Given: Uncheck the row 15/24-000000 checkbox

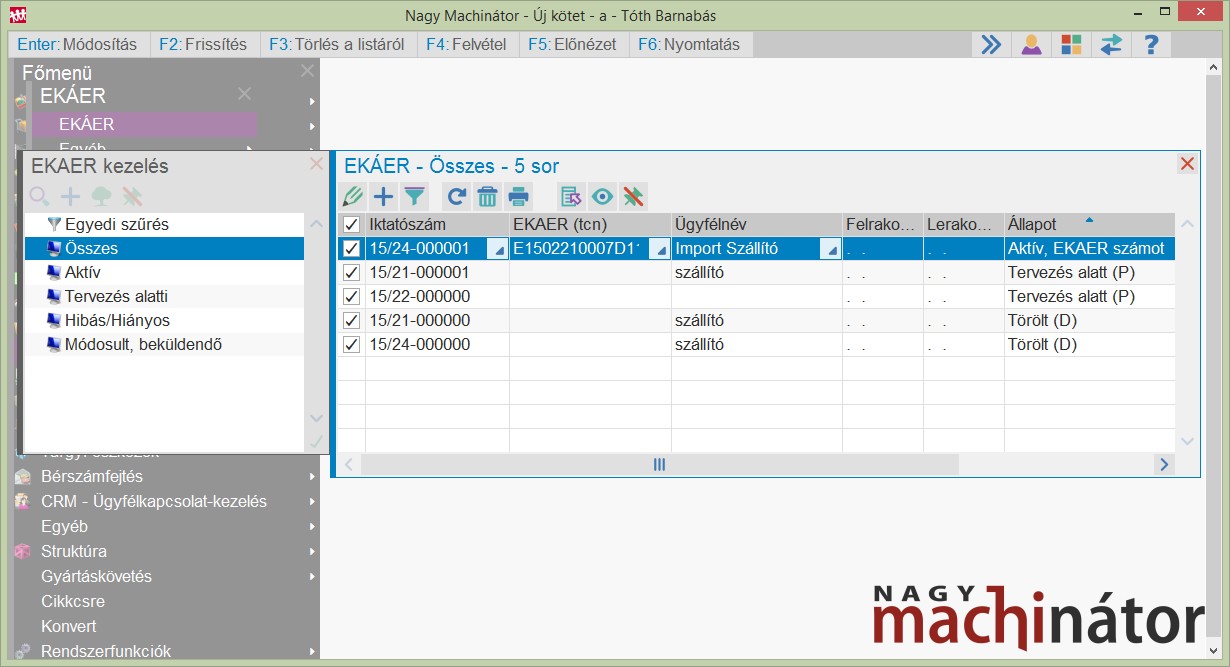Looking at the screenshot, I should pyautogui.click(x=351, y=344).
